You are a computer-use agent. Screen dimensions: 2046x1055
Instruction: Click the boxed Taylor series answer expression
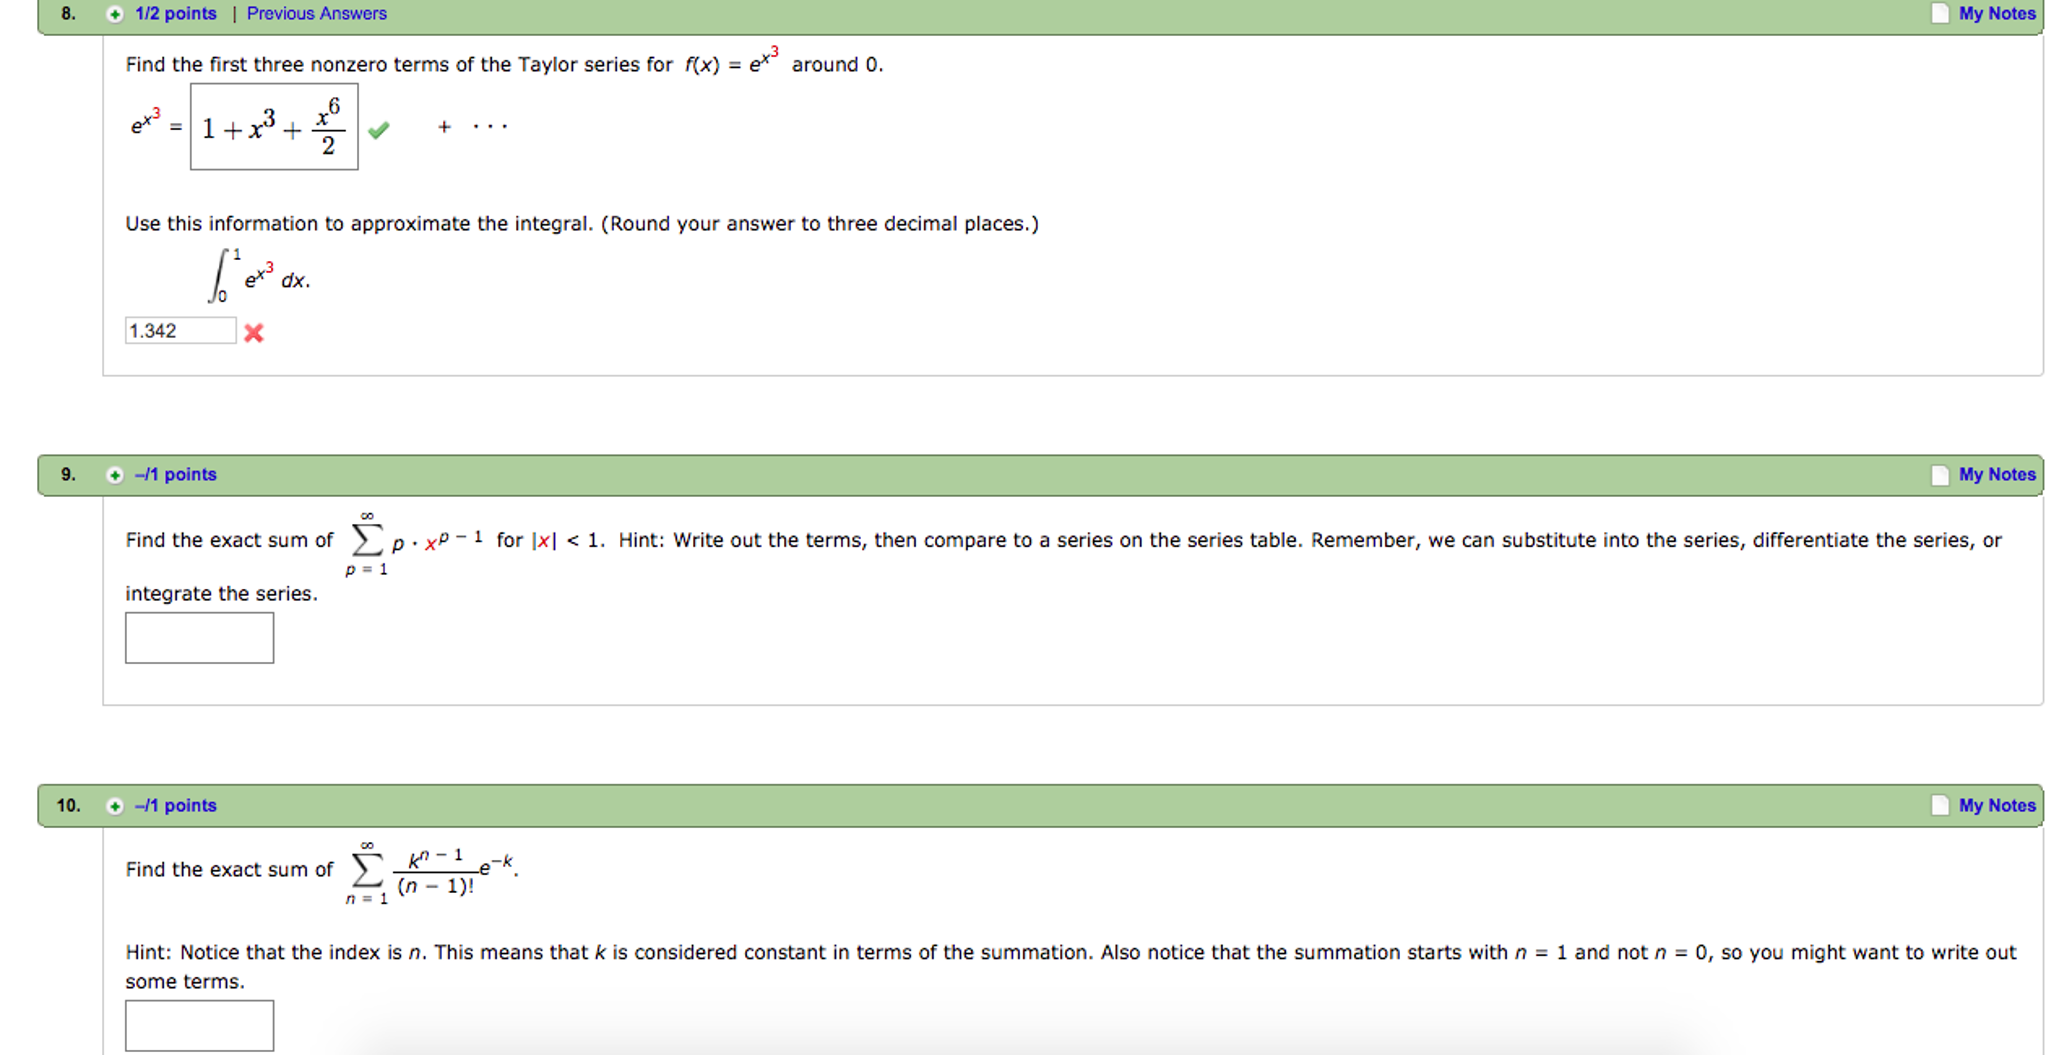point(273,128)
